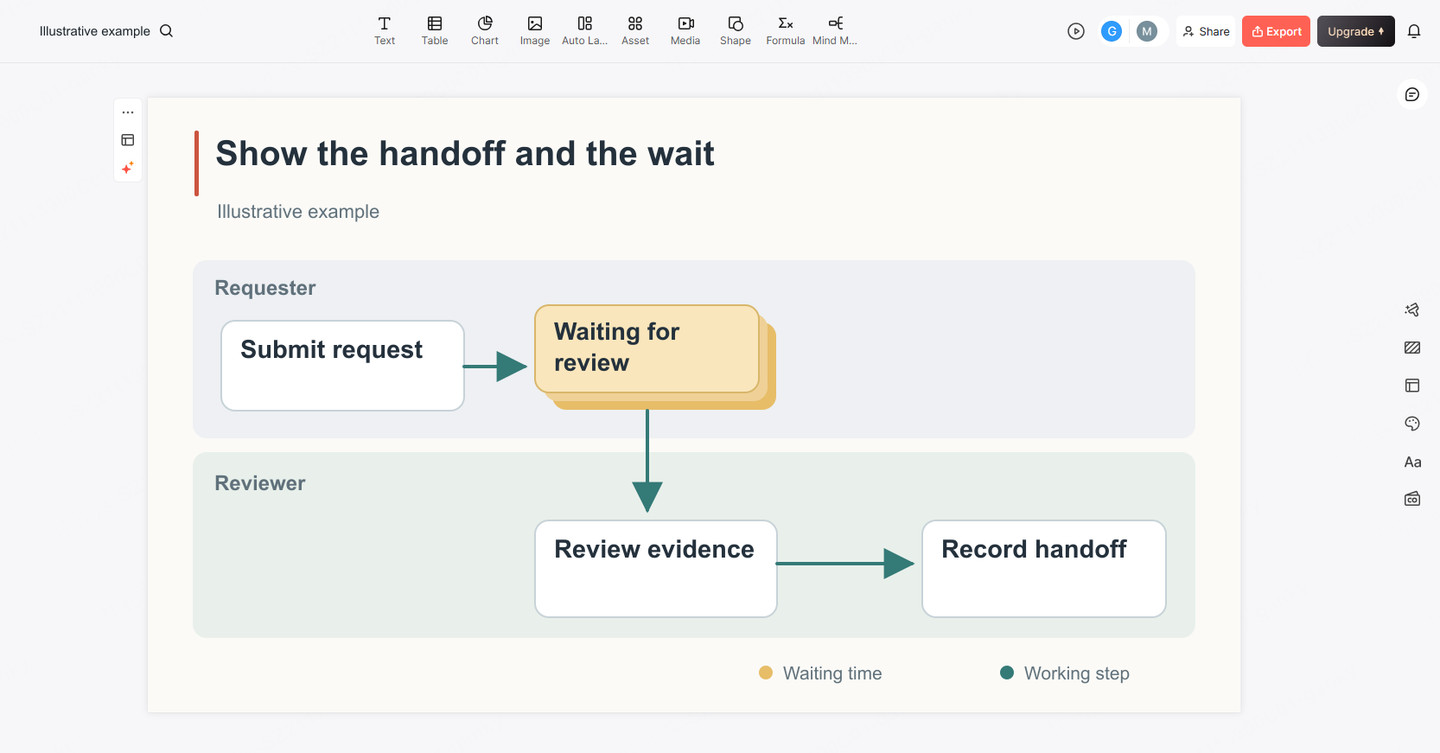Select the Record handoff box
The image size is (1440, 753).
[1043, 568]
